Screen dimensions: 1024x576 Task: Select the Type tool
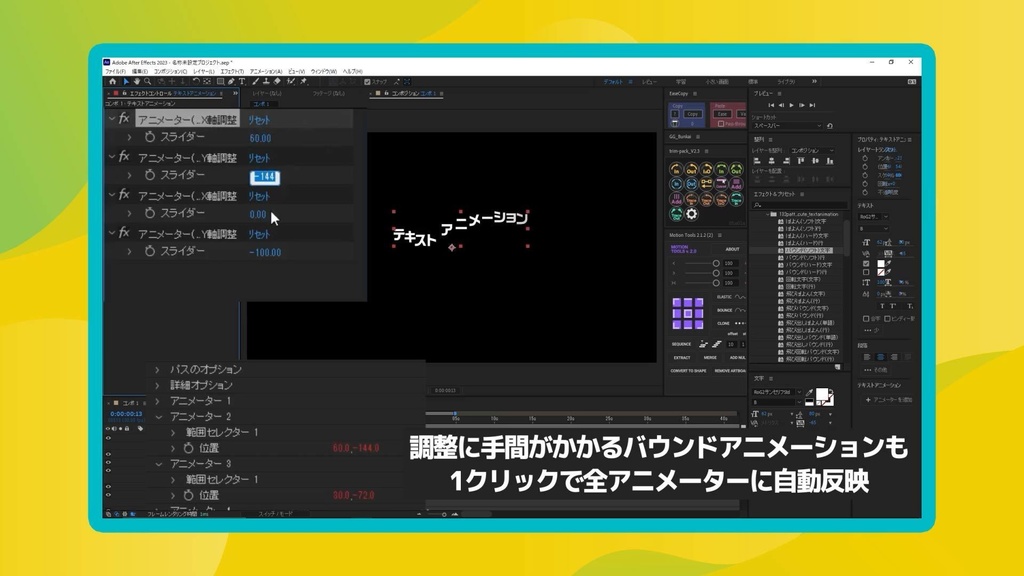pyautogui.click(x=243, y=81)
